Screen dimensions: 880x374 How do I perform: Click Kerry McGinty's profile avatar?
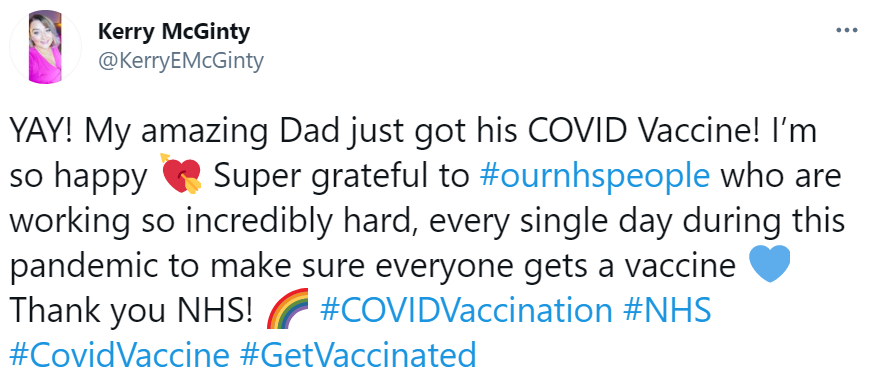click(x=45, y=47)
